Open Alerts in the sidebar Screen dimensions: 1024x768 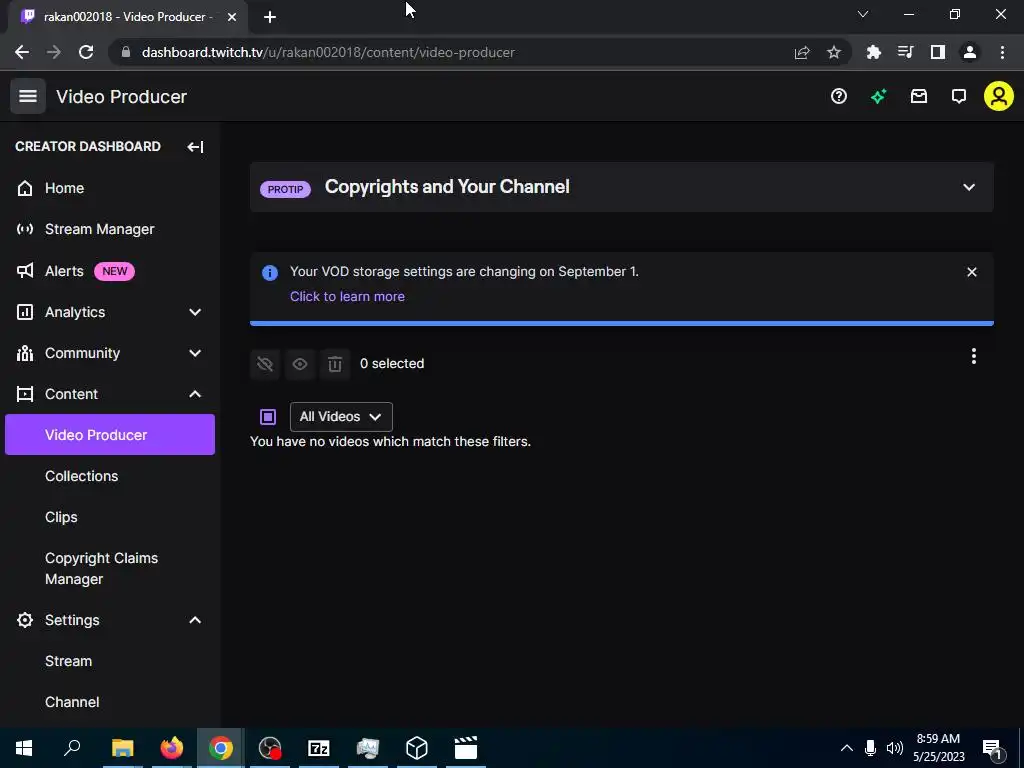pyautogui.click(x=64, y=271)
